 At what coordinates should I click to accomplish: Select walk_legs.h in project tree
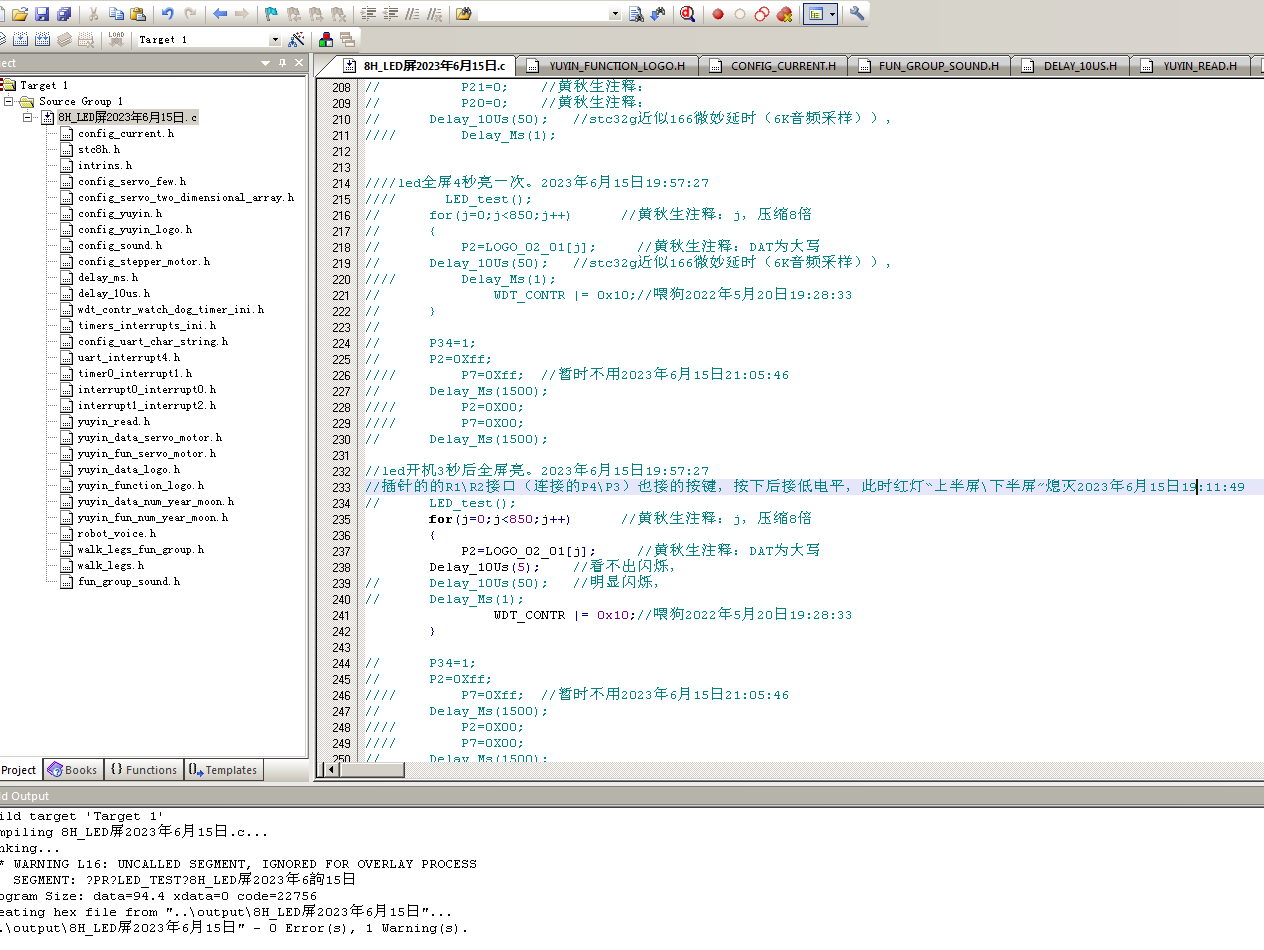pyautogui.click(x=111, y=565)
